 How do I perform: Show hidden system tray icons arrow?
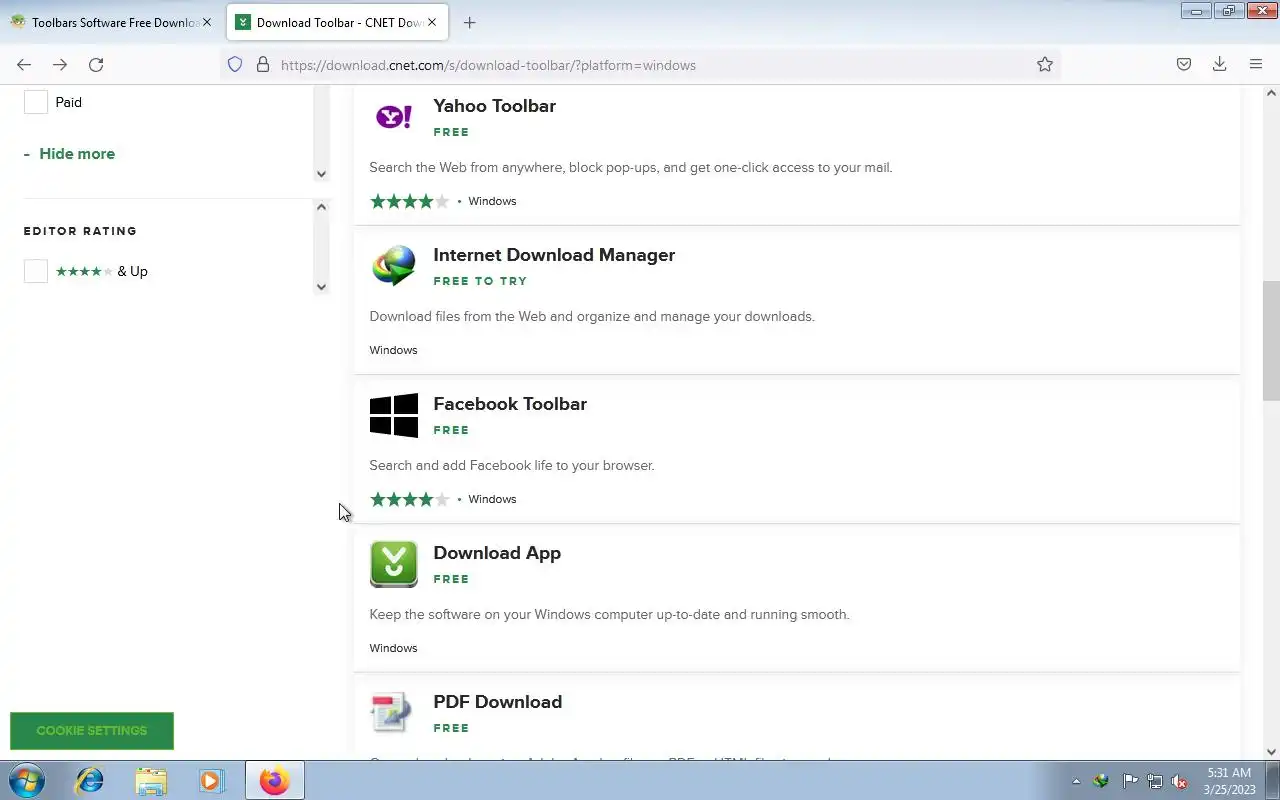[x=1076, y=781]
